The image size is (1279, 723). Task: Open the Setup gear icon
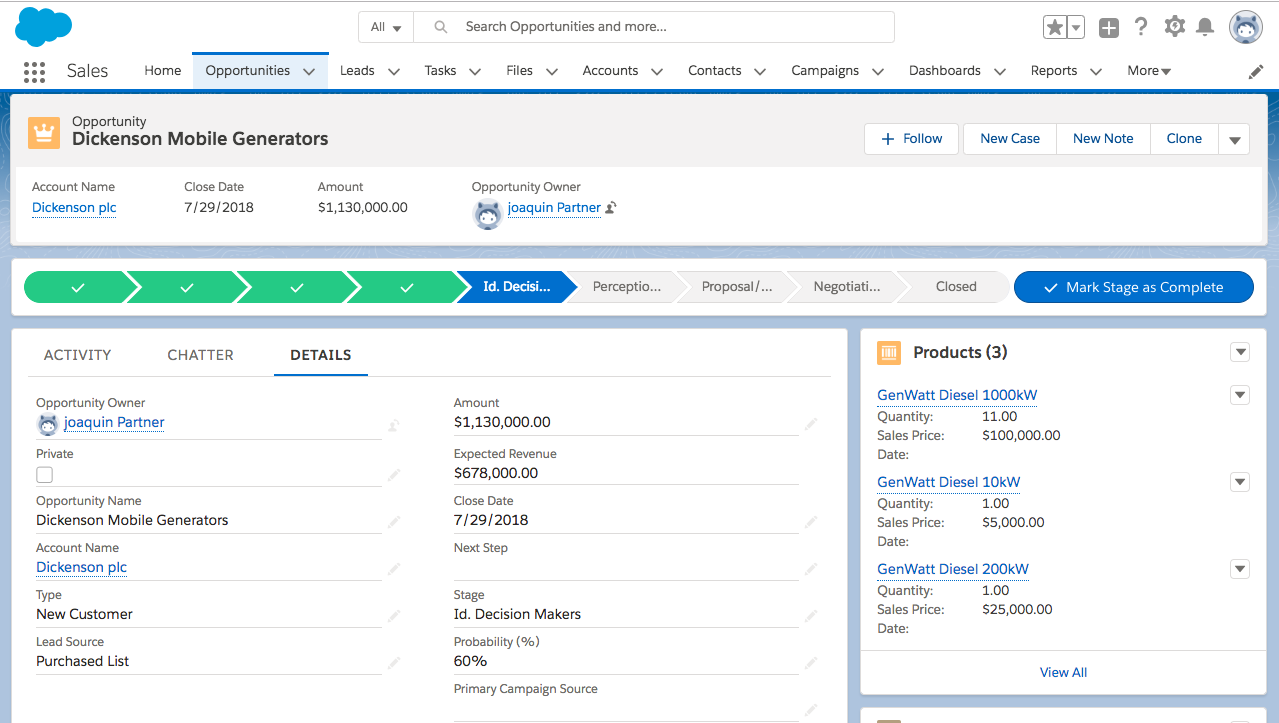pos(1174,27)
